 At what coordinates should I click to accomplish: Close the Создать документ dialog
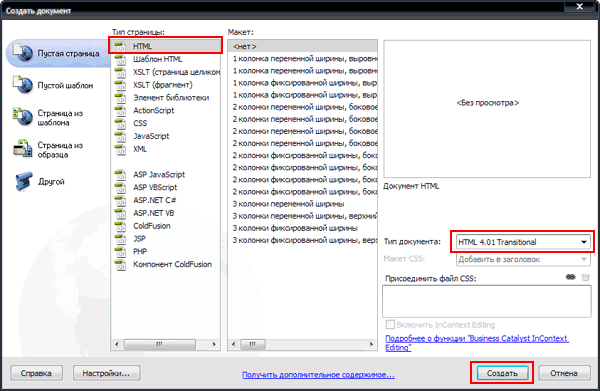pos(580,7)
